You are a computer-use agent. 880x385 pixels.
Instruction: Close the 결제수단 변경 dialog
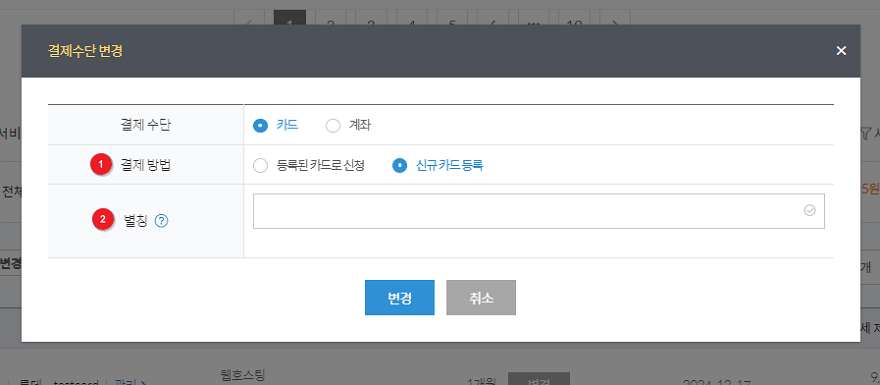(x=841, y=51)
